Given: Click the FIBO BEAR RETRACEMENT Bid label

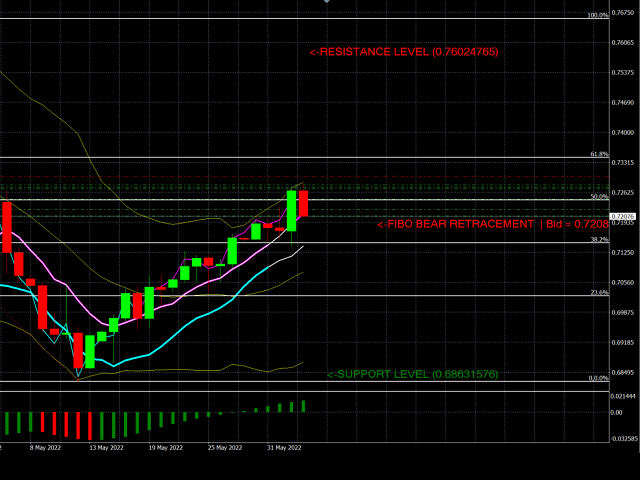Looking at the screenshot, I should tap(493, 224).
